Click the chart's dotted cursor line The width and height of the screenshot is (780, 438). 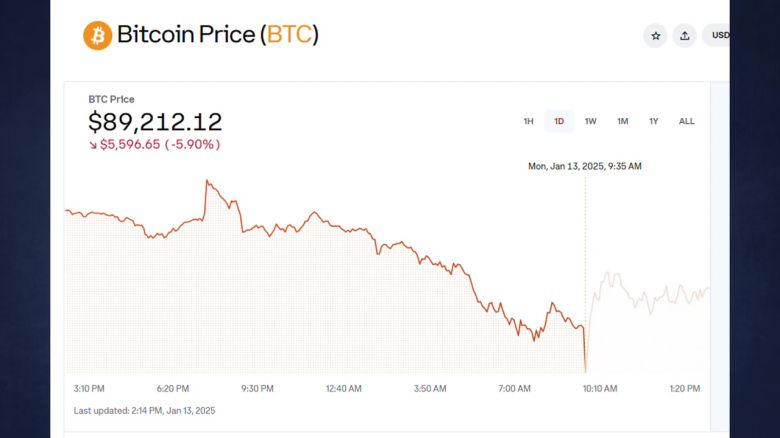585,270
